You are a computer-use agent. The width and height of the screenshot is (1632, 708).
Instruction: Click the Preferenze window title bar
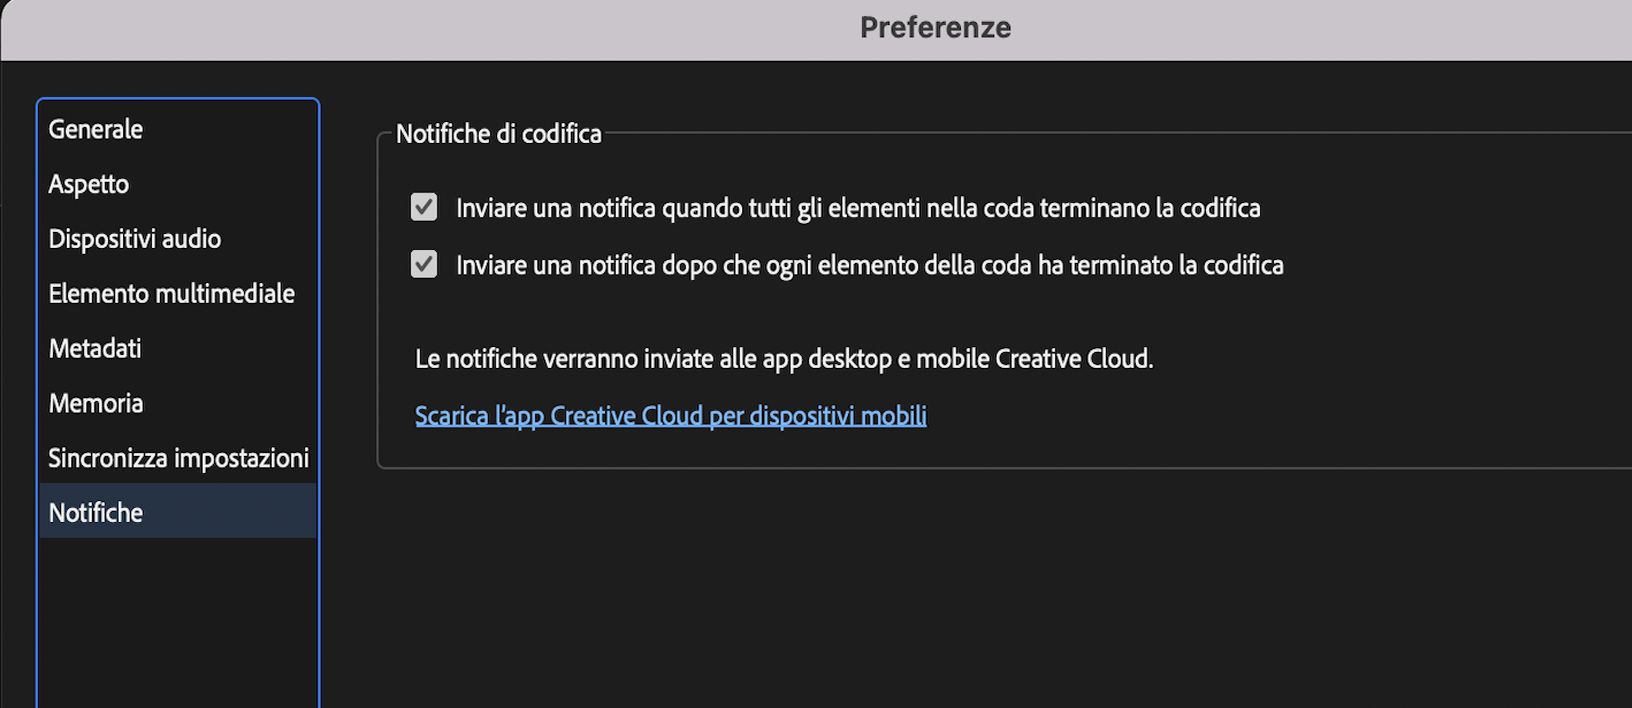tap(933, 27)
